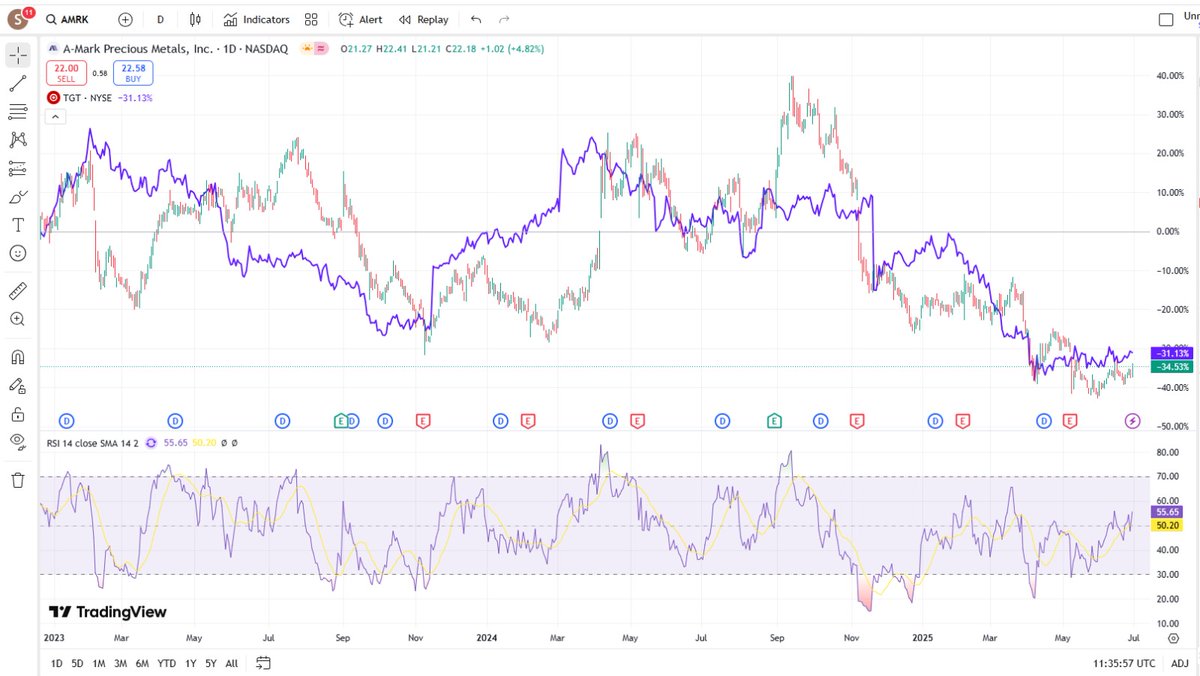1200x676 pixels.
Task: Toggle stay in drawing mode pencil-lock
Action: point(18,385)
